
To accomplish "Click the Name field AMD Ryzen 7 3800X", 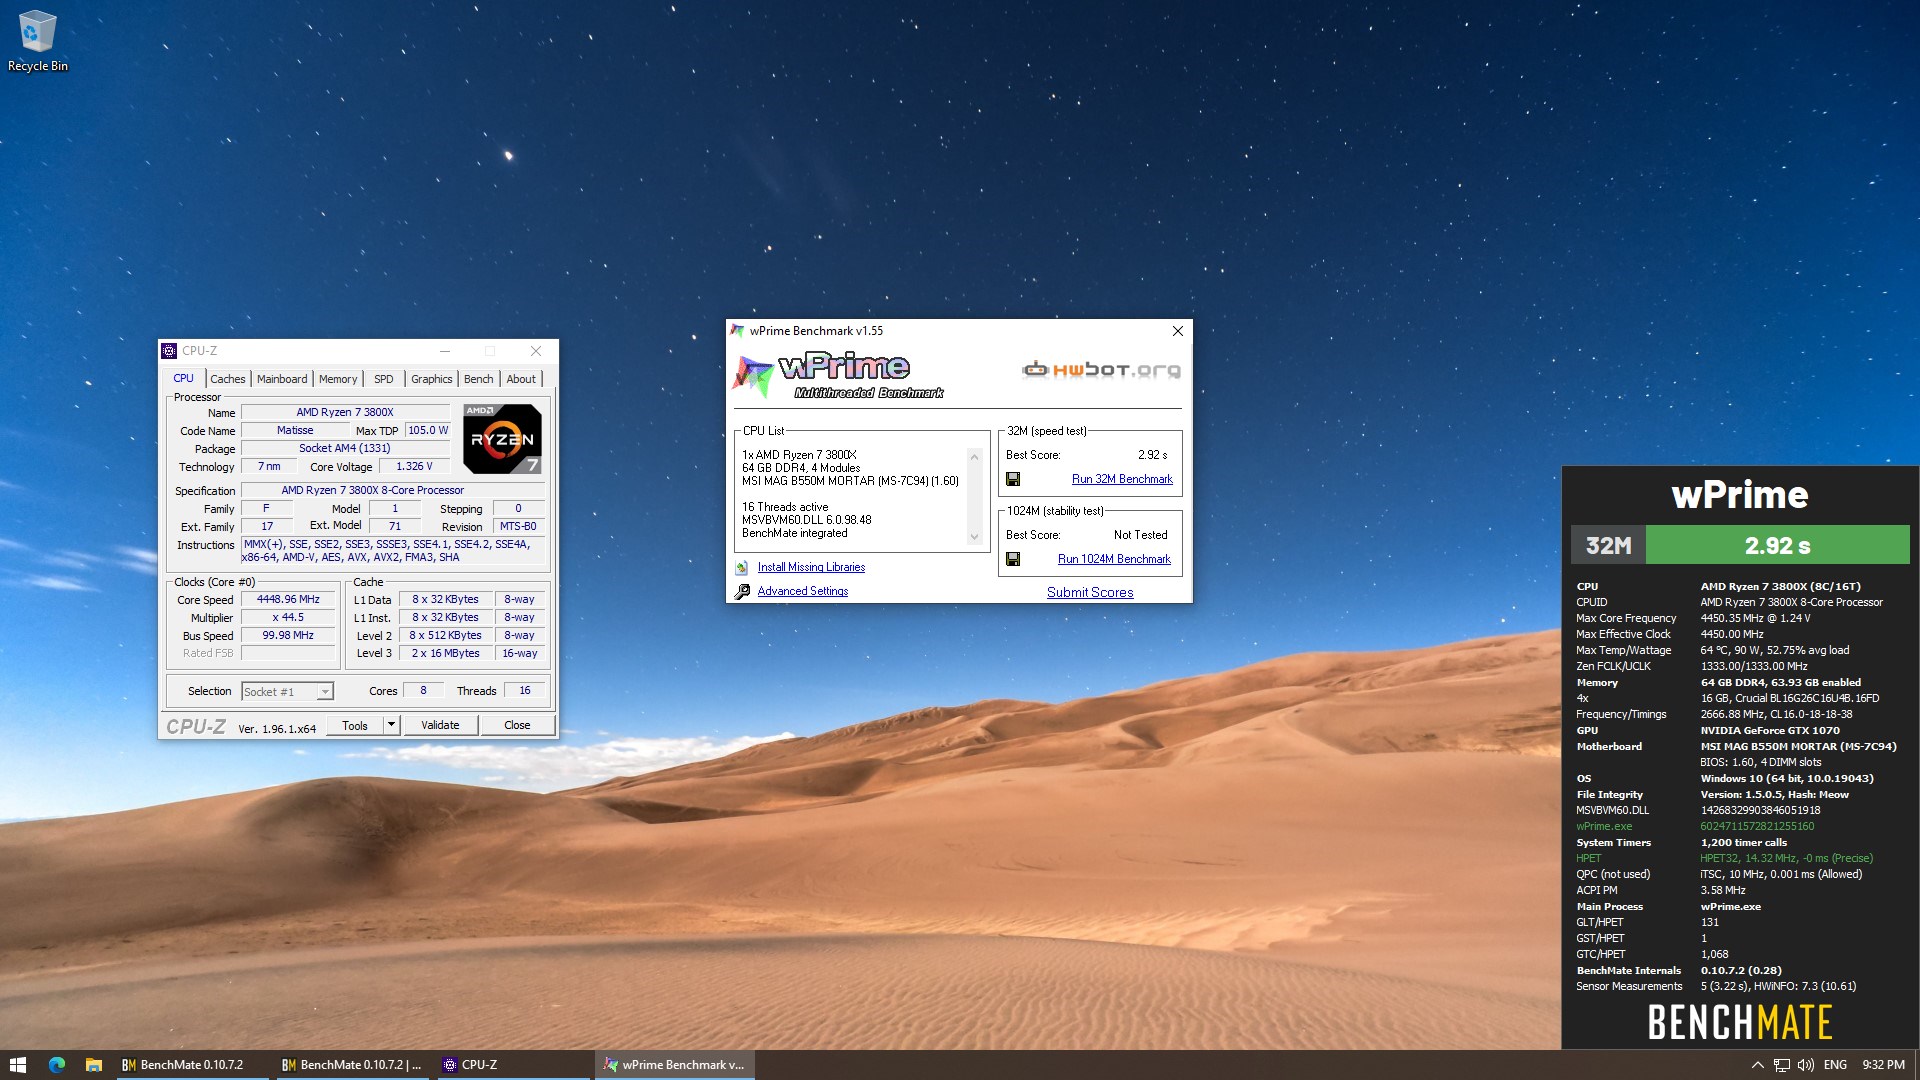I will (x=345, y=412).
